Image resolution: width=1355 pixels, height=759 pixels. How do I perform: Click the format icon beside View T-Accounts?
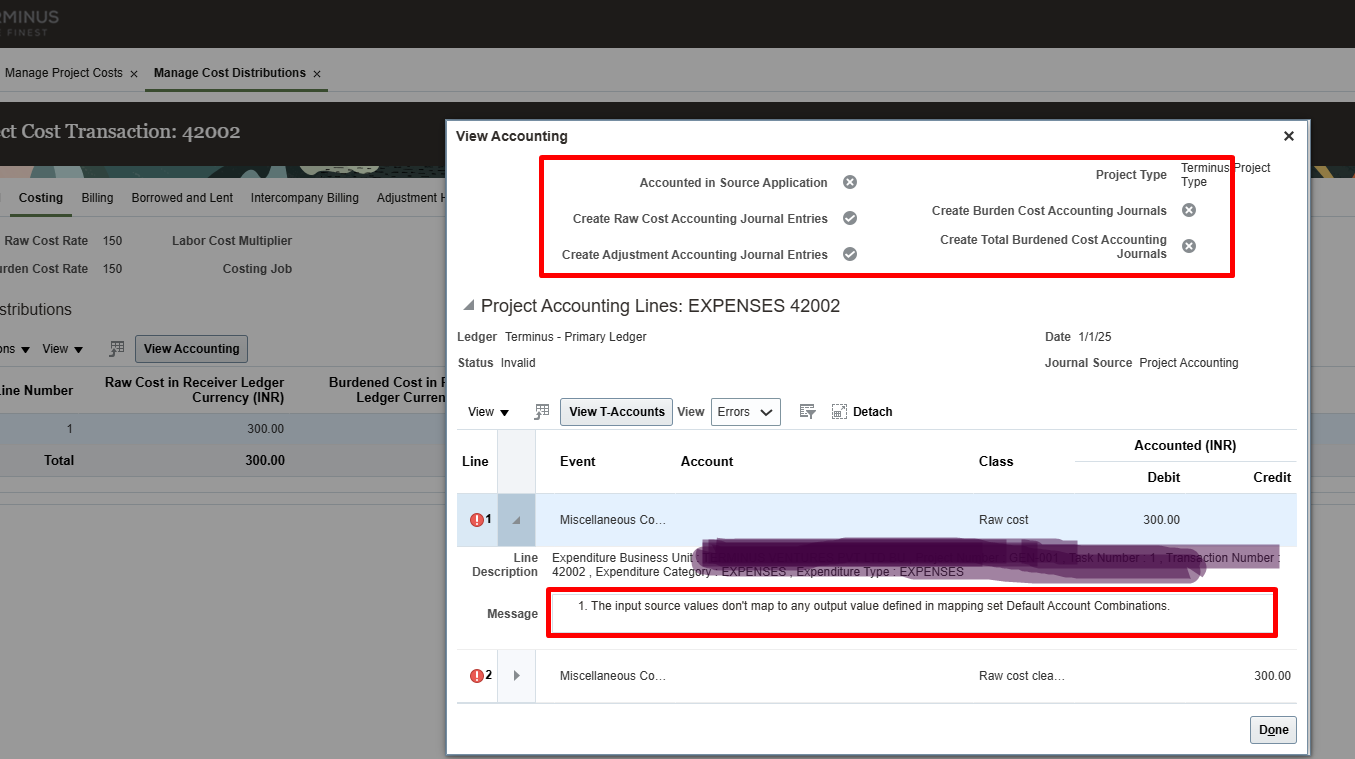click(542, 412)
